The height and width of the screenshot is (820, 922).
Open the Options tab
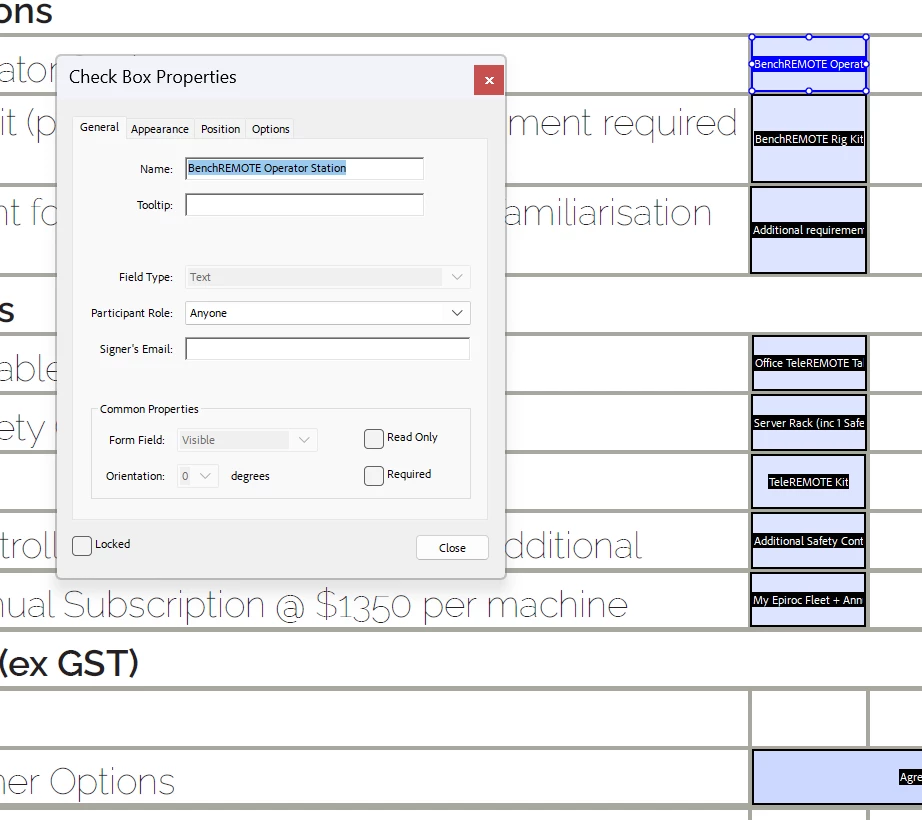(x=270, y=129)
